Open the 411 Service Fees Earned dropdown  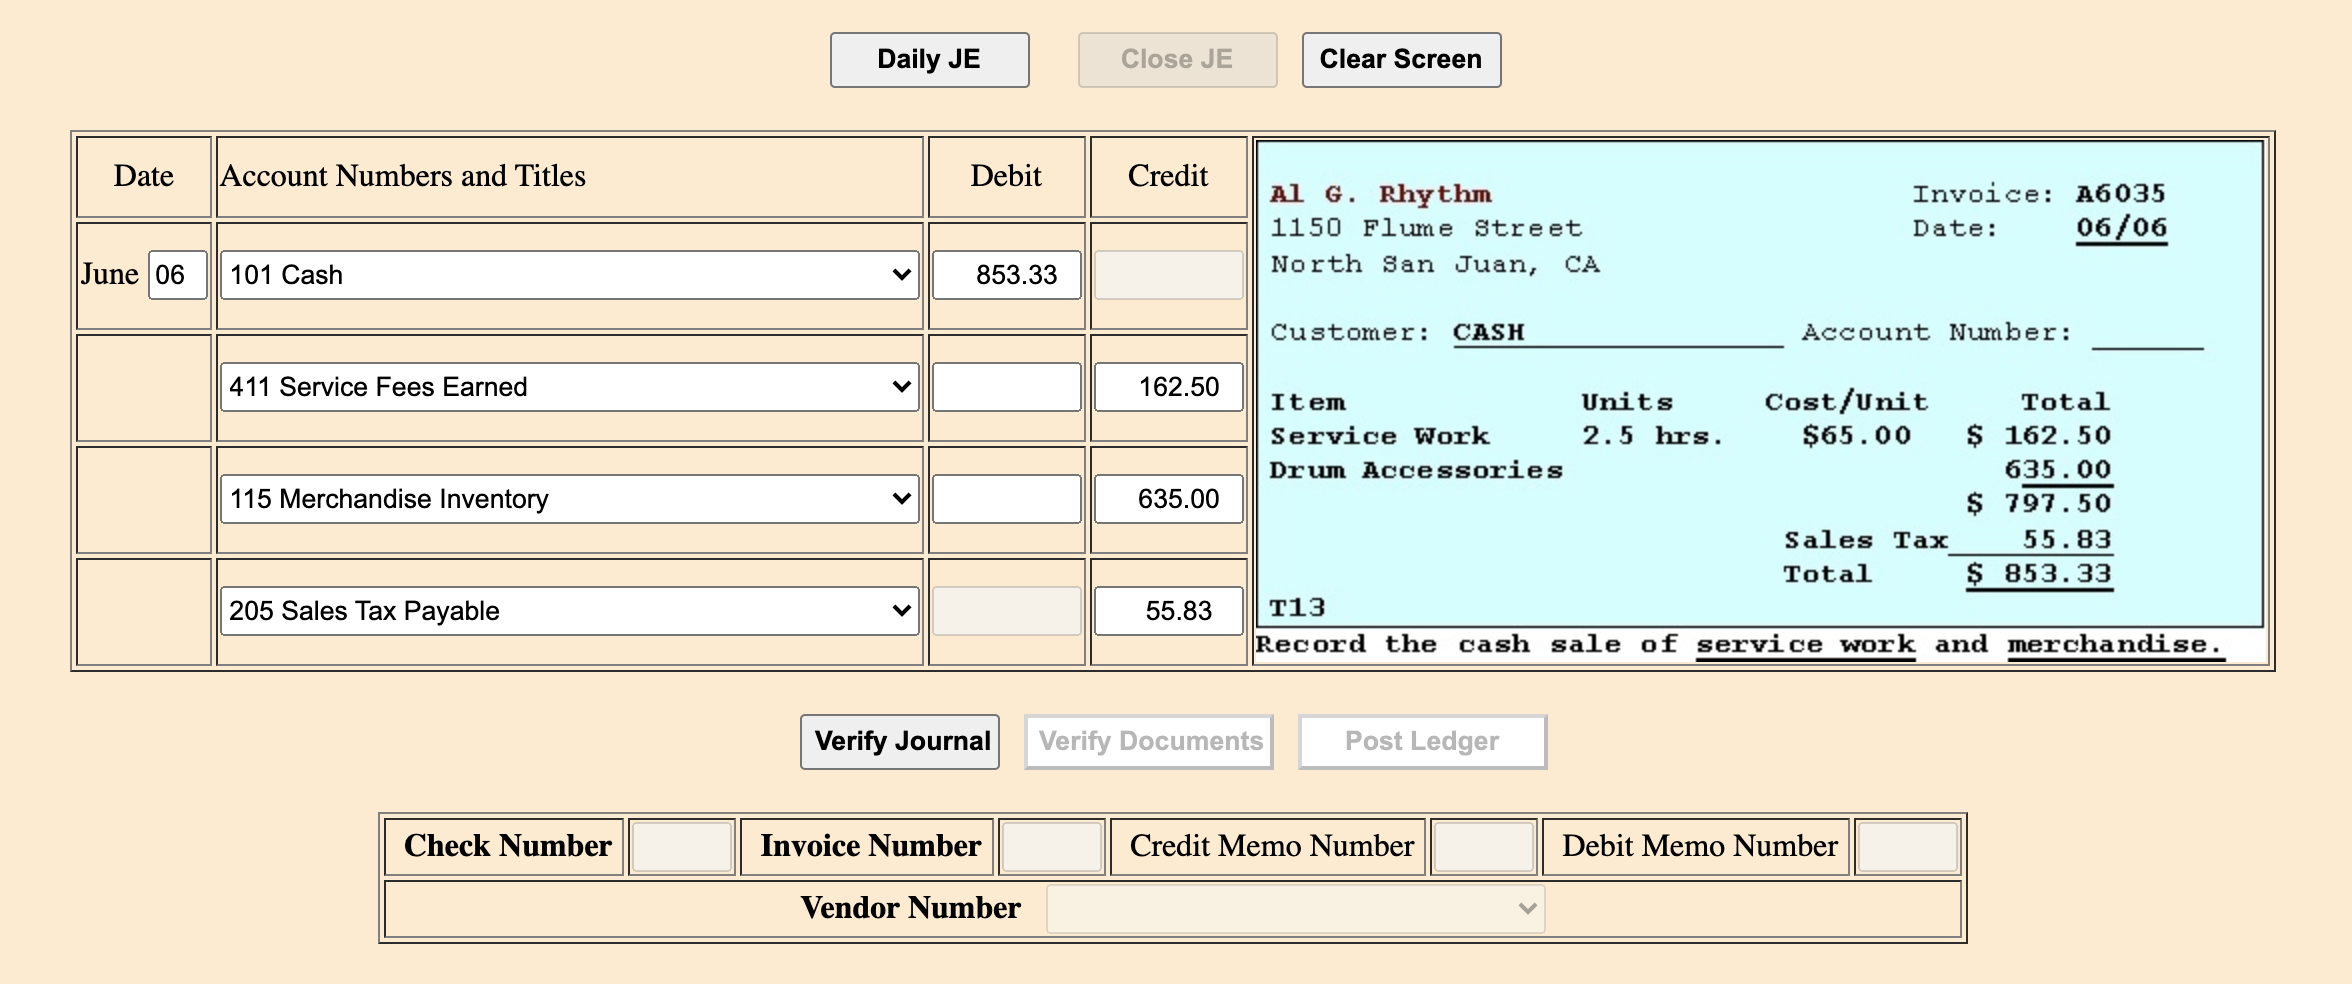570,387
